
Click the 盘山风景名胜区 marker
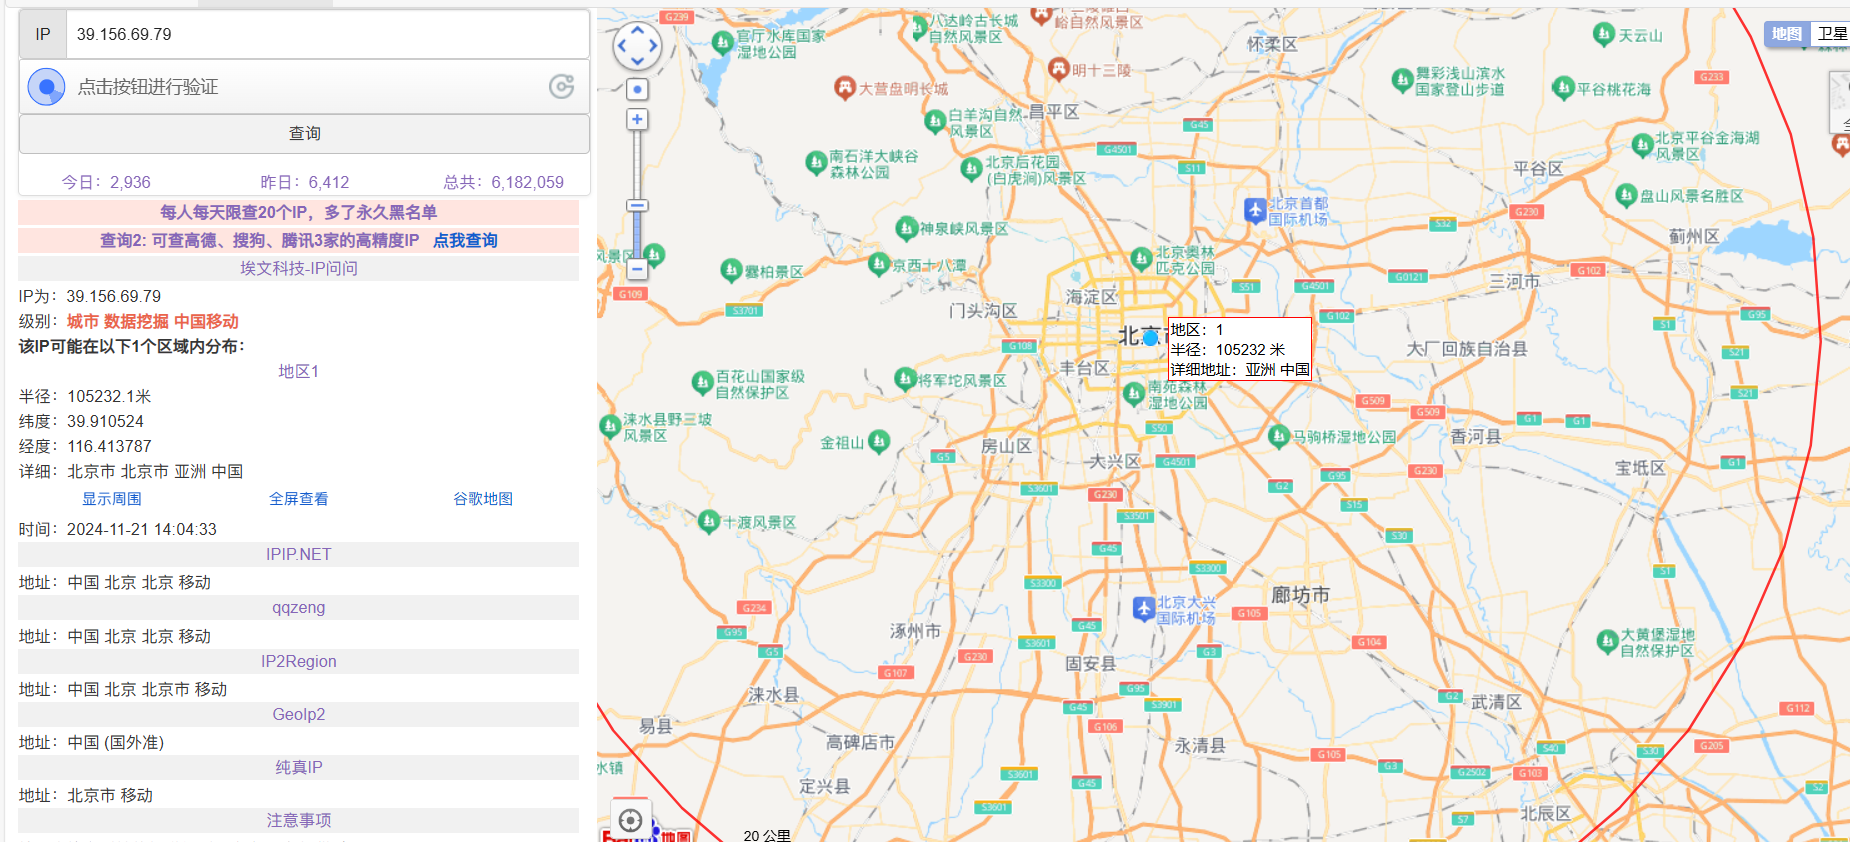(1626, 196)
